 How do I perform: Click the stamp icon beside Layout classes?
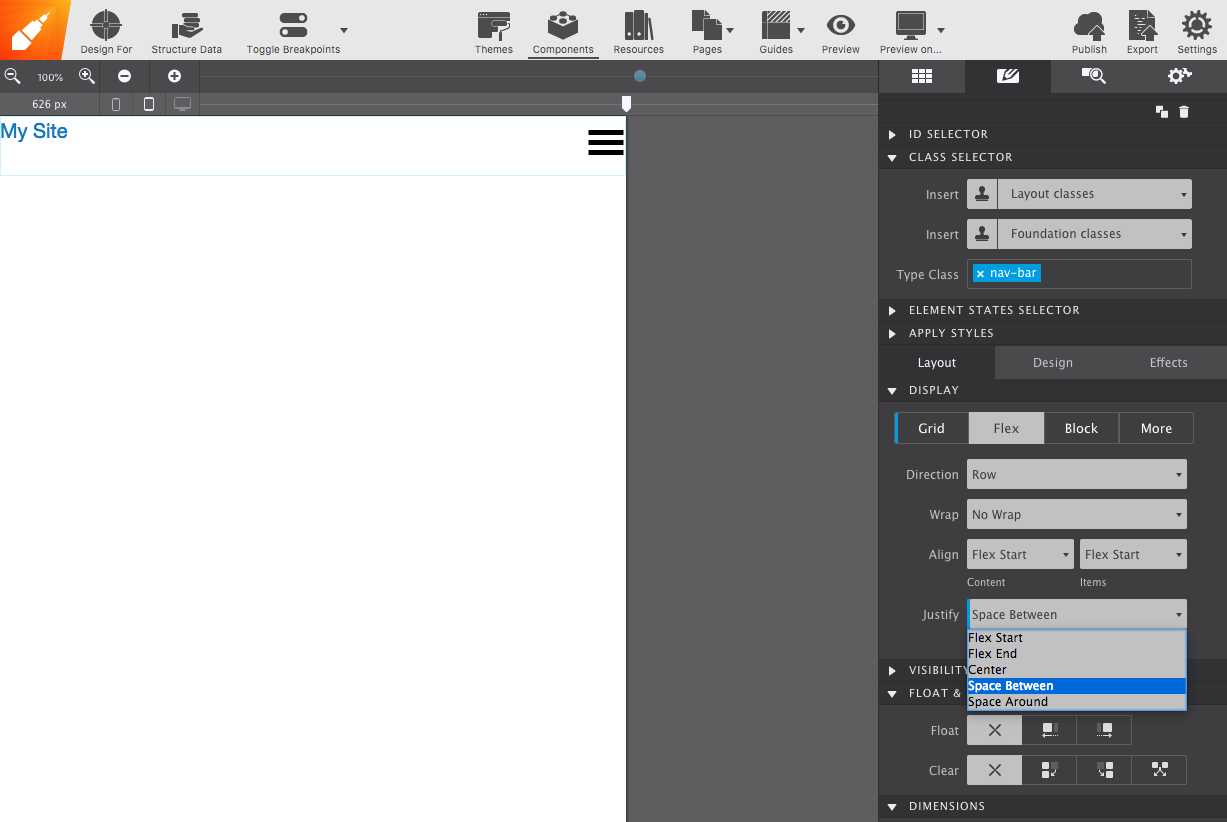coord(982,194)
